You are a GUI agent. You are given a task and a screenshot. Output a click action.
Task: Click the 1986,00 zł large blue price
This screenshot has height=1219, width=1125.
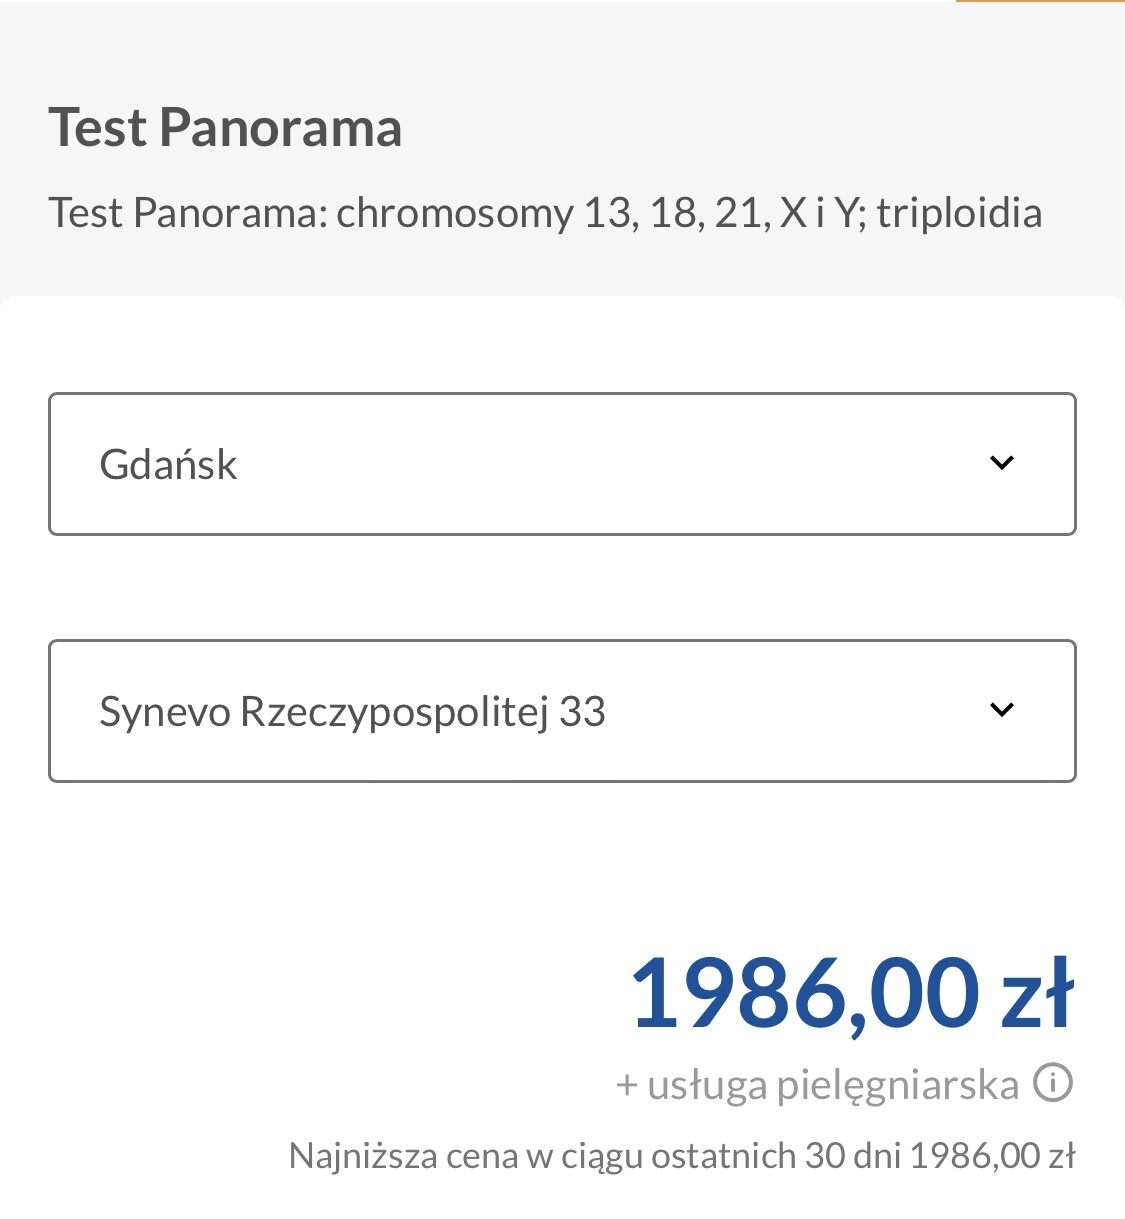coord(851,994)
